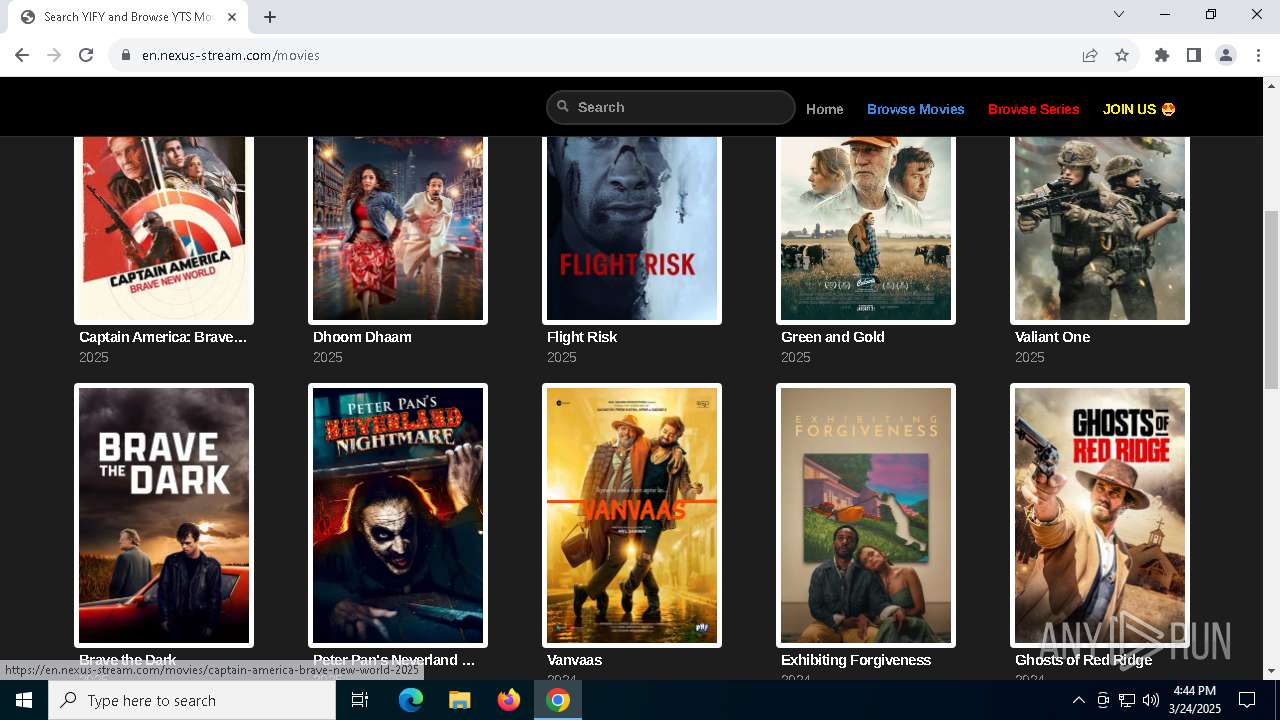The height and width of the screenshot is (720, 1280).
Task: Click the address bar URL field
Action: coord(600,55)
